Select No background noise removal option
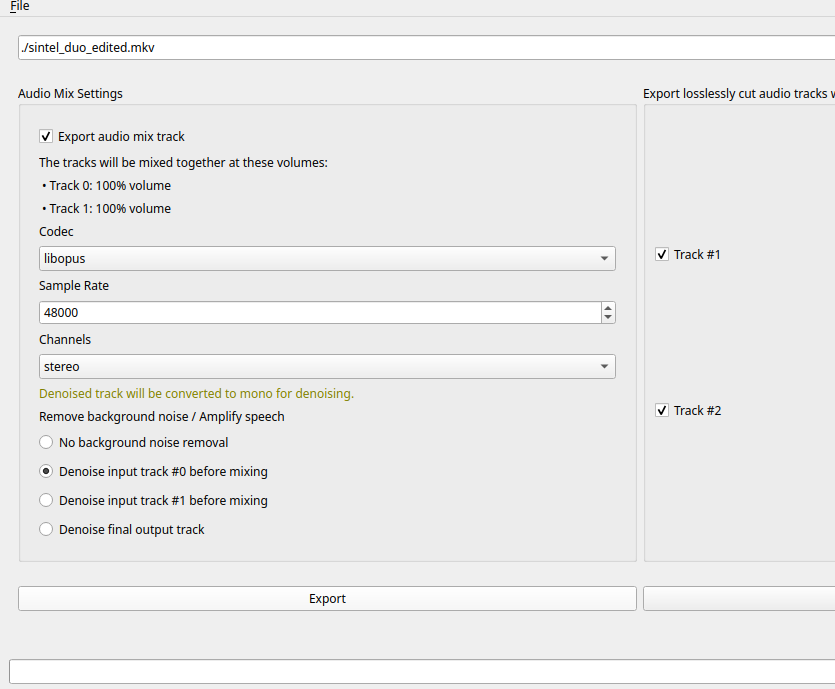The image size is (835, 689). (x=46, y=443)
